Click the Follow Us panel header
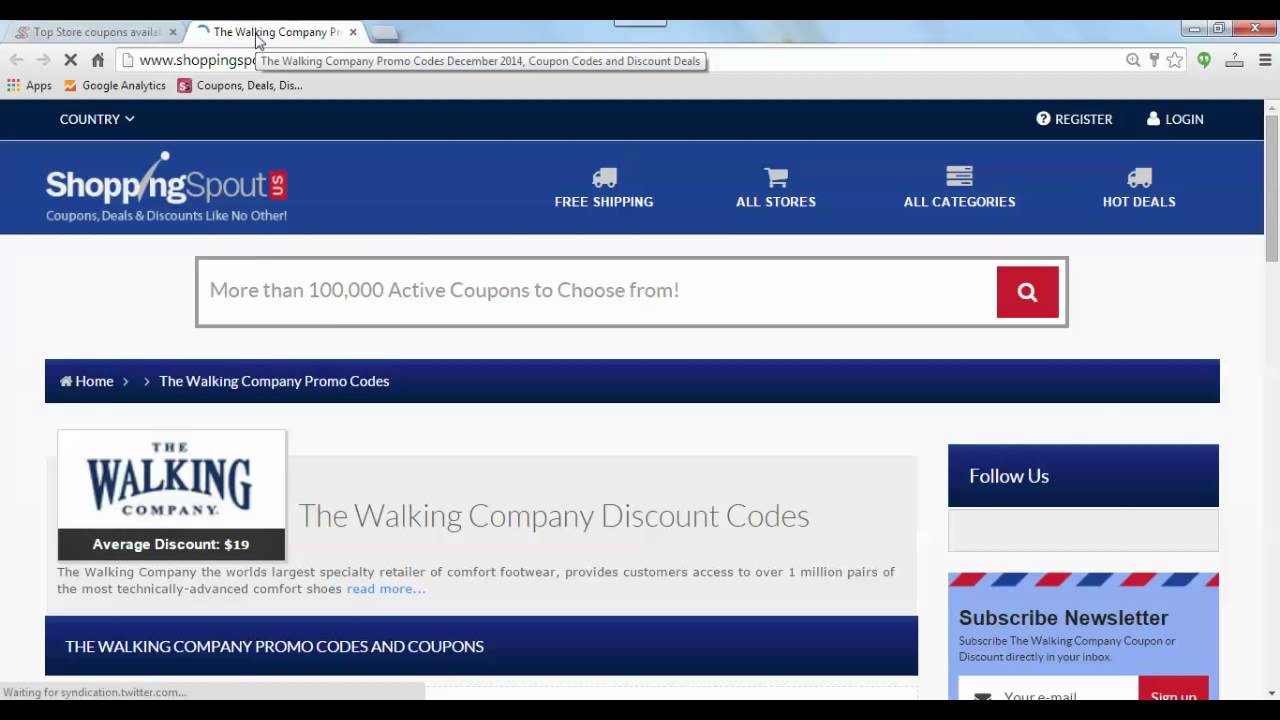1280x720 pixels. click(1083, 476)
